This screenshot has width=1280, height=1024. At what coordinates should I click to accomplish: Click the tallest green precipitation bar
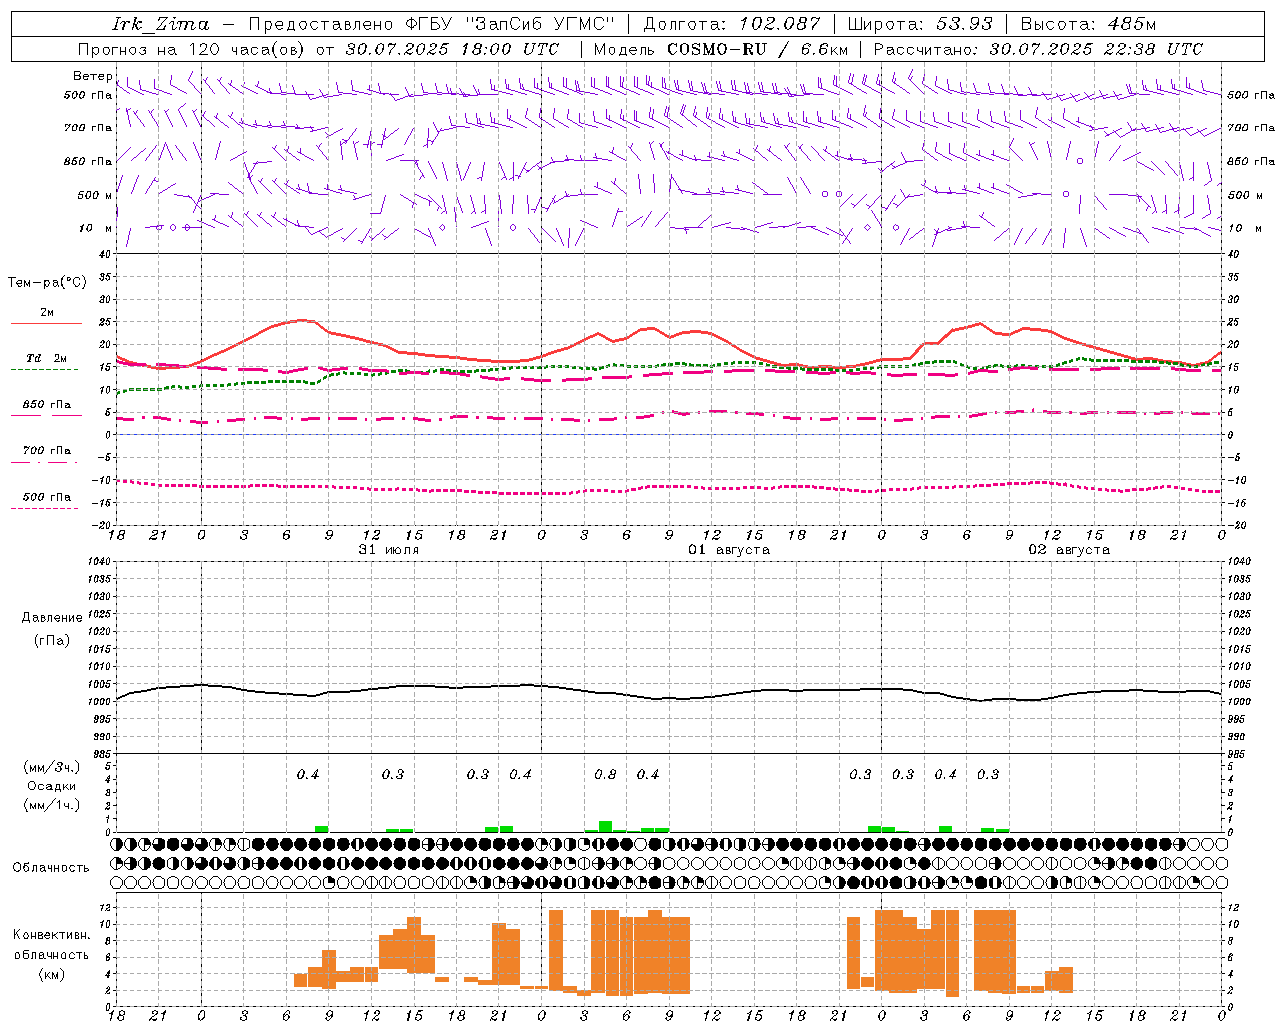(x=605, y=827)
